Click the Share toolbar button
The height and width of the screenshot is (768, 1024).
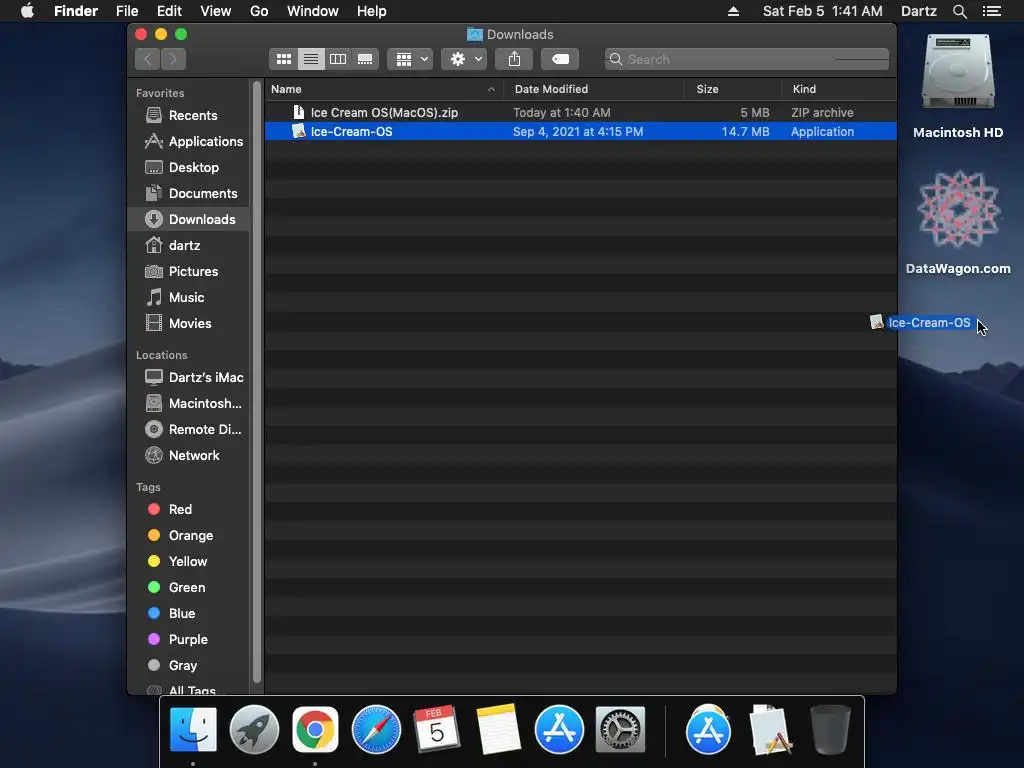pos(514,59)
